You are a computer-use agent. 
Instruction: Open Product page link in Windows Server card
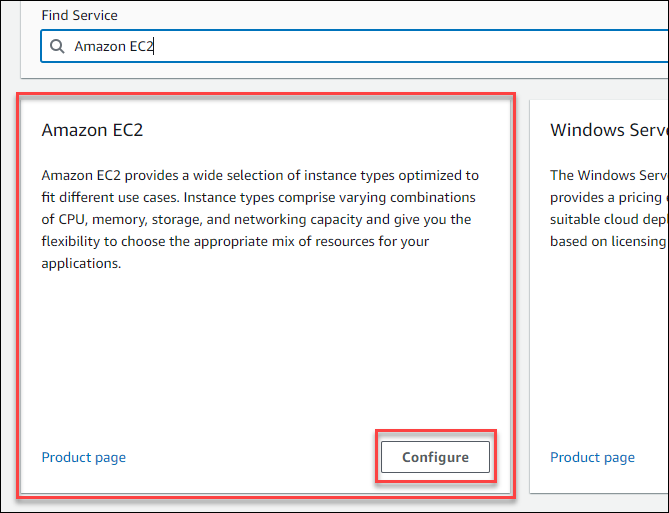592,457
